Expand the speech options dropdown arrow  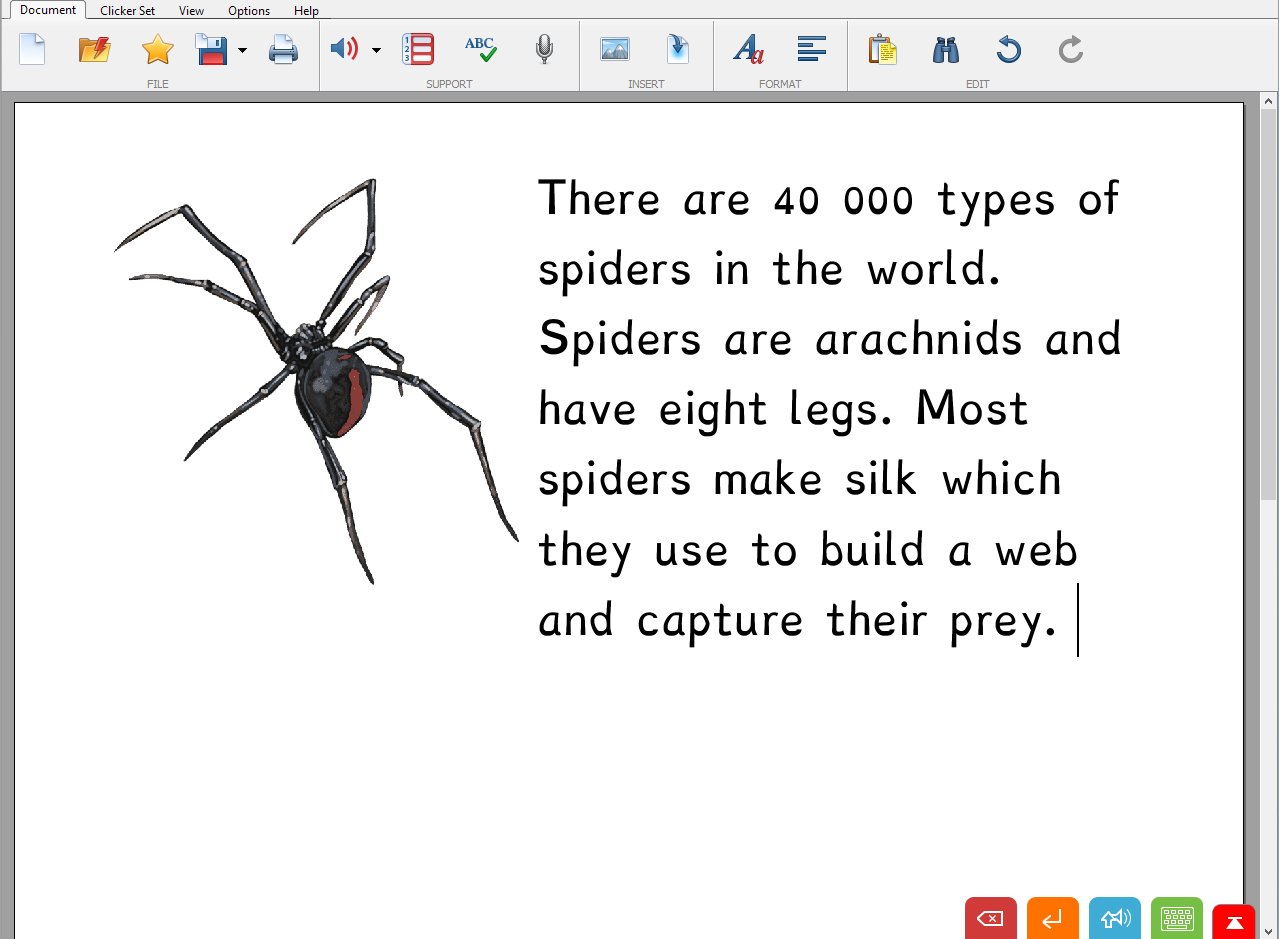point(376,49)
